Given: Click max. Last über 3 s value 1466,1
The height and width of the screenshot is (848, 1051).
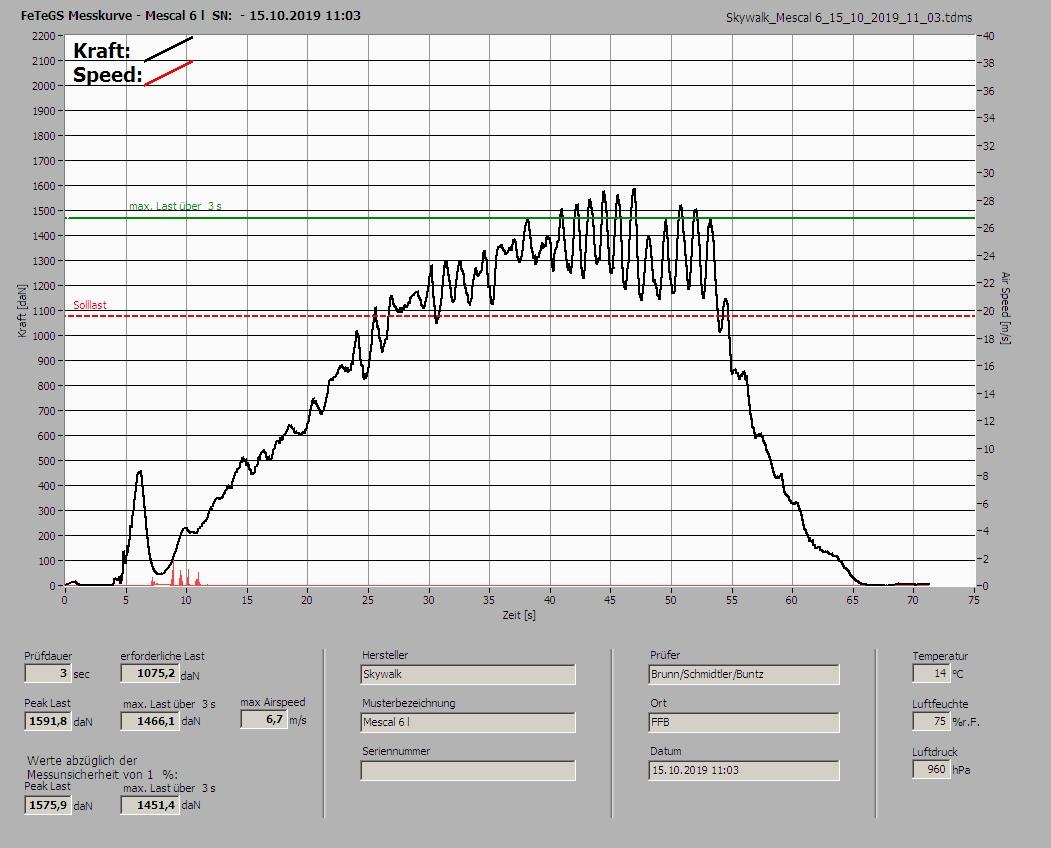Looking at the screenshot, I should point(149,721).
